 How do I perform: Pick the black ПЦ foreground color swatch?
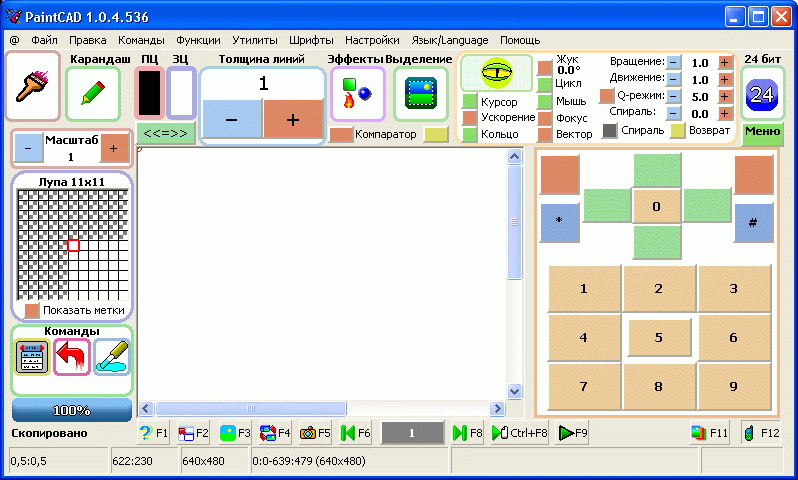[150, 93]
